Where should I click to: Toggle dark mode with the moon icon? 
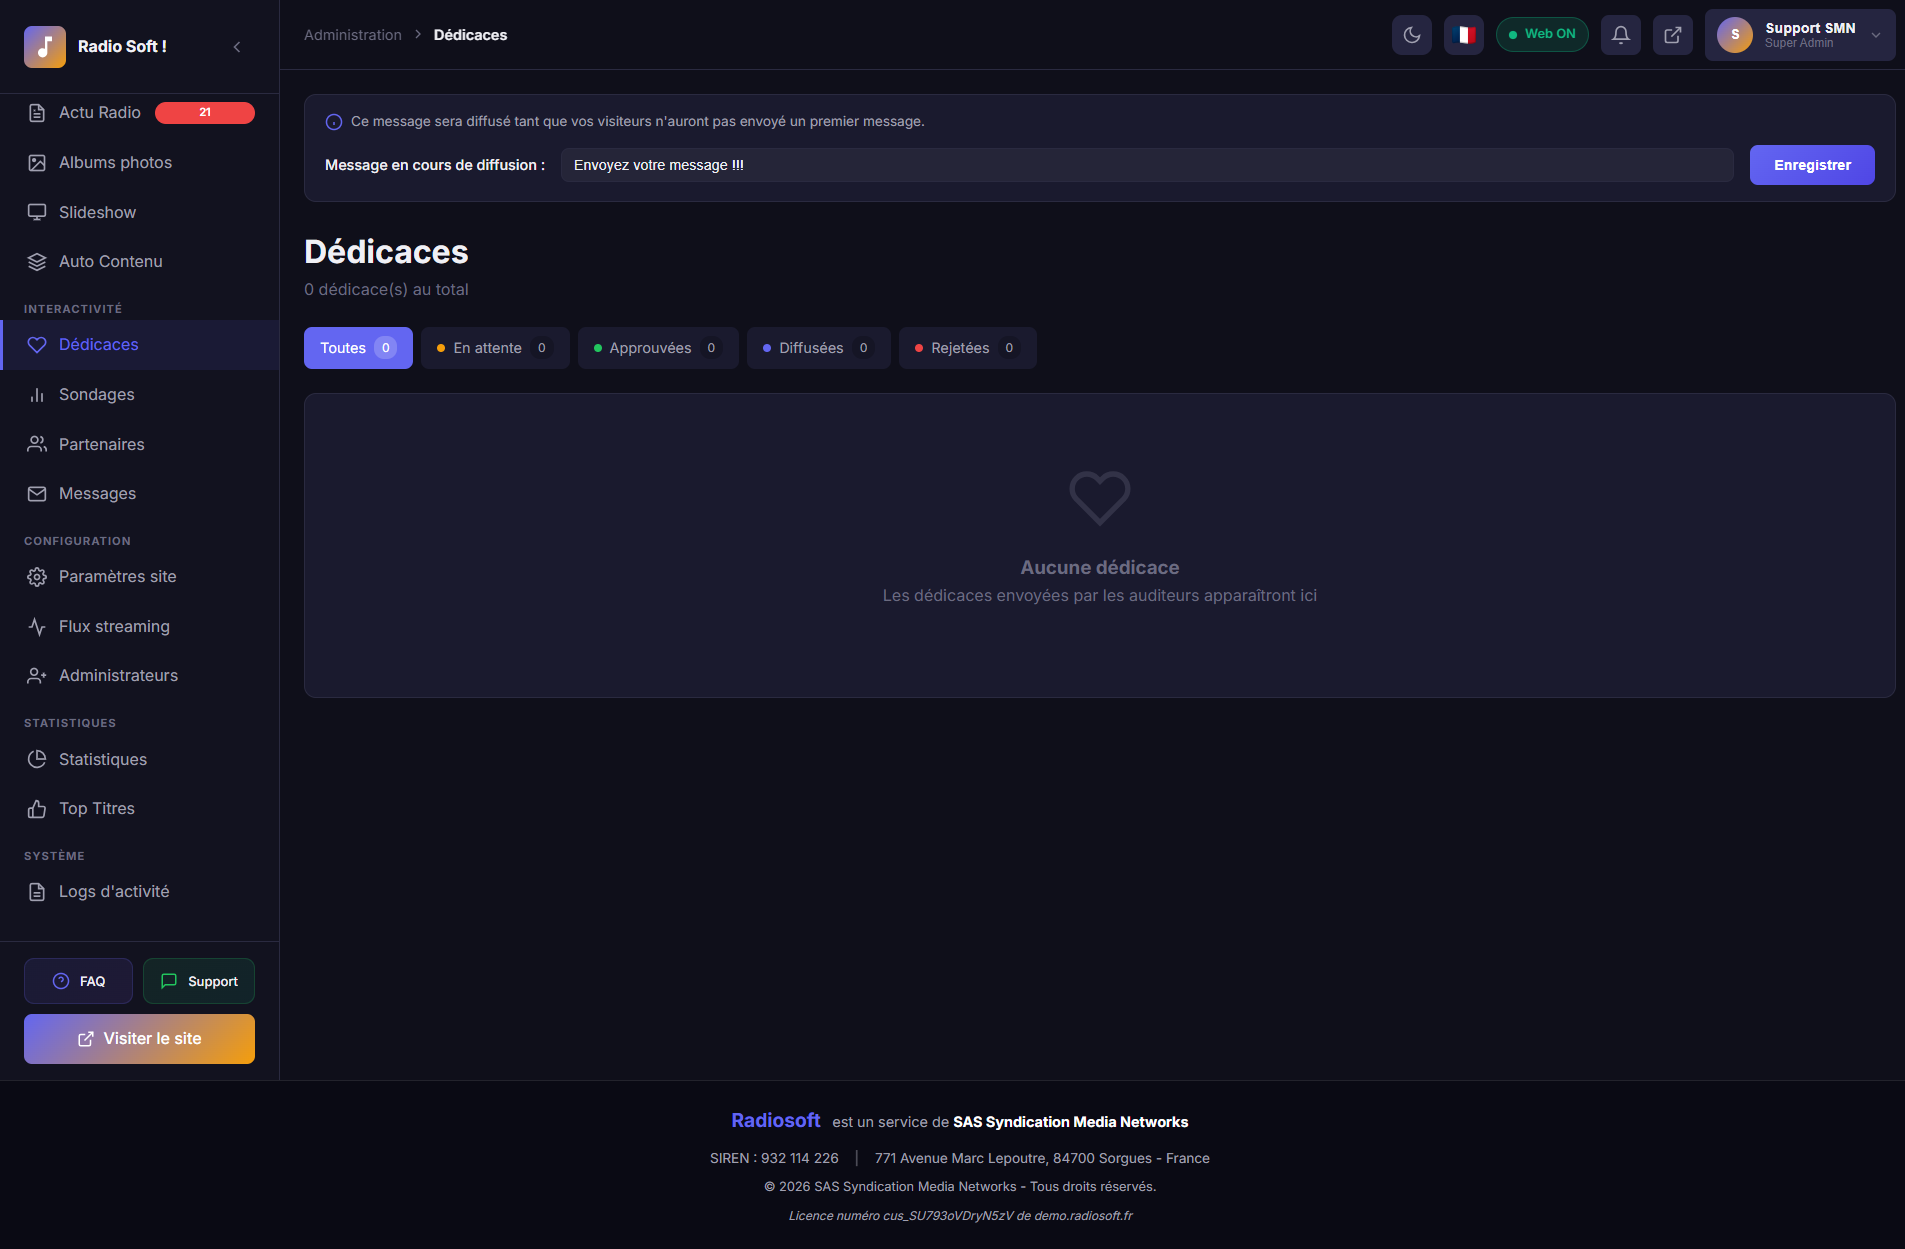pyautogui.click(x=1412, y=34)
